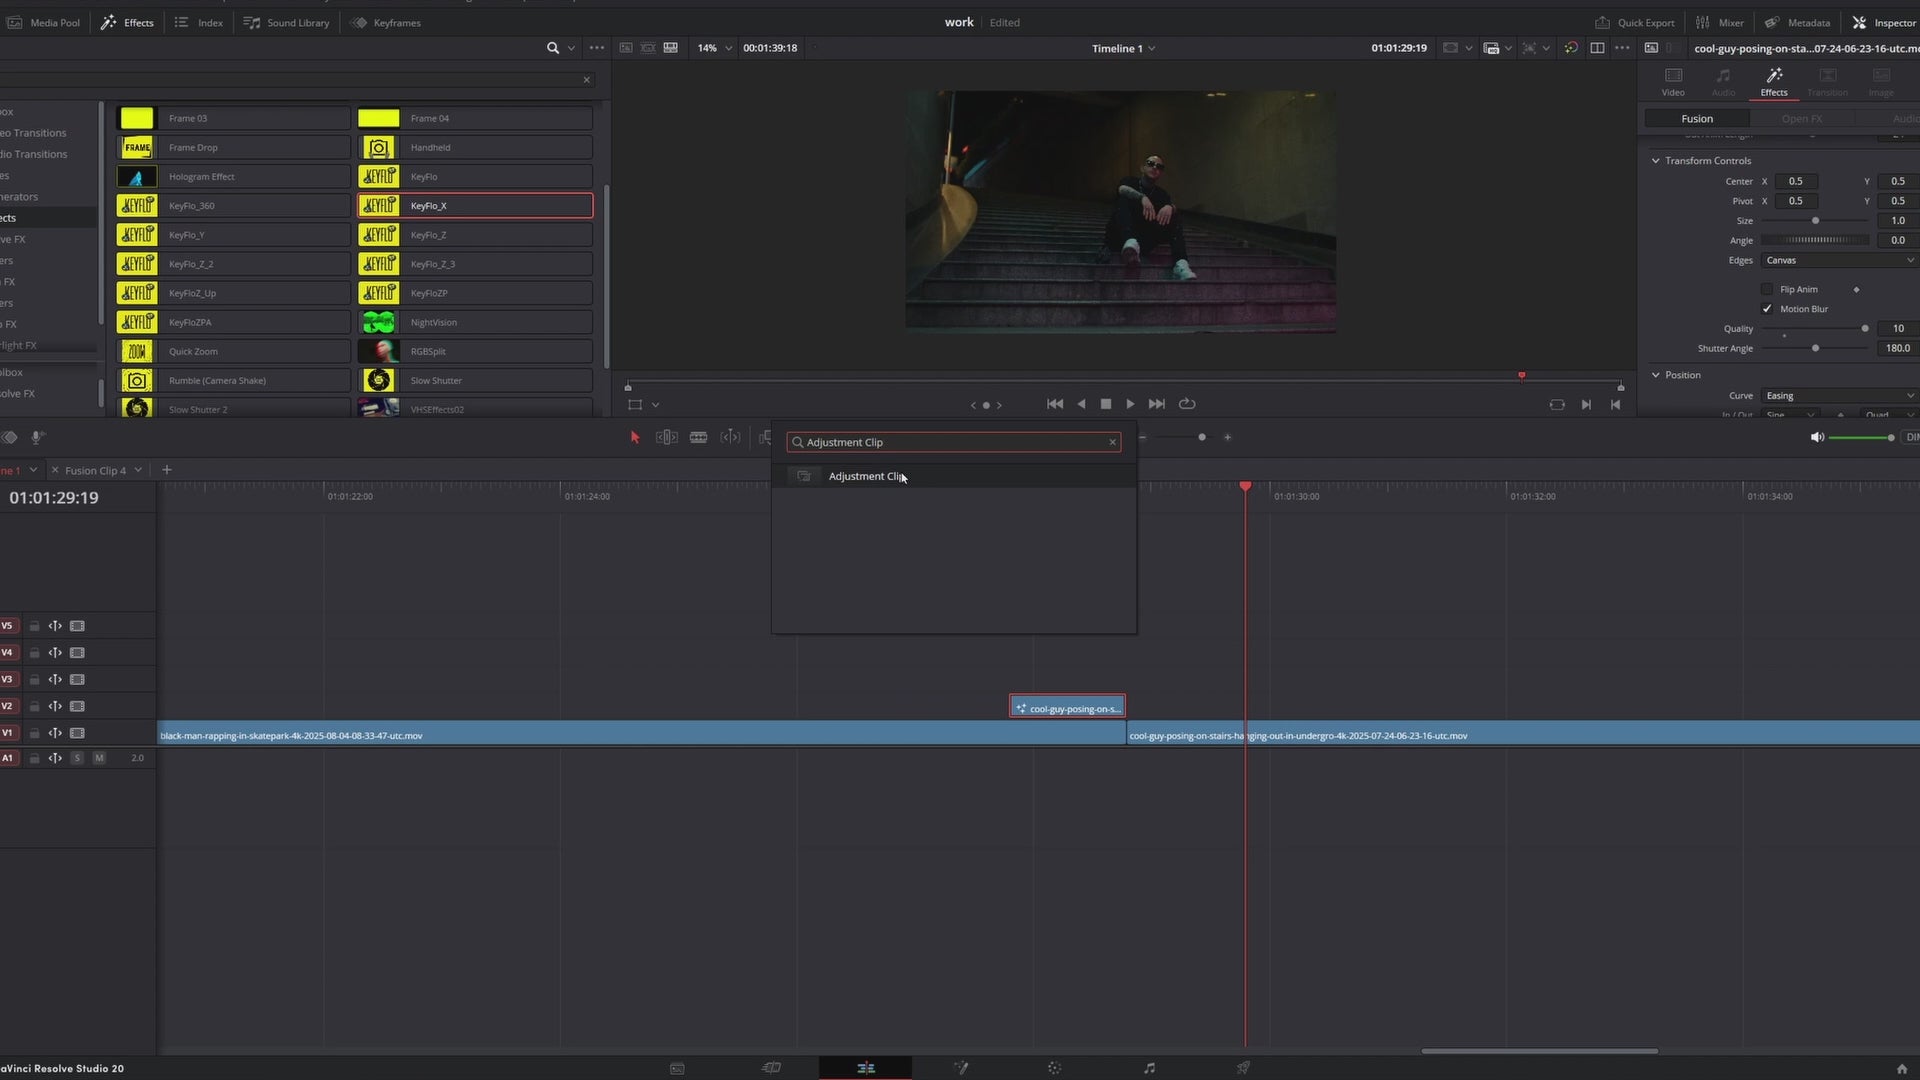The width and height of the screenshot is (1920, 1080).
Task: Open the Fusion page icon
Action: 961,1068
